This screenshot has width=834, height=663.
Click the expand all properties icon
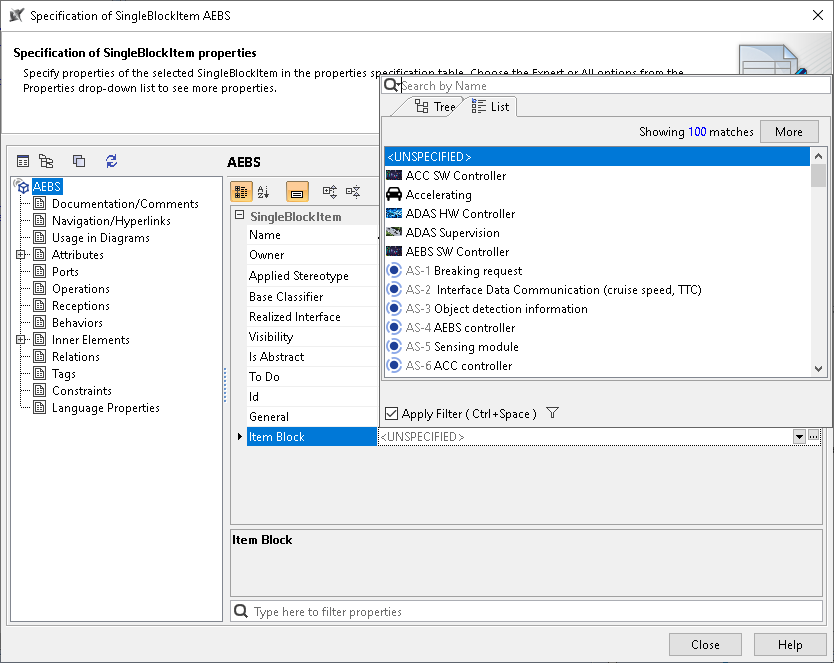tap(330, 191)
